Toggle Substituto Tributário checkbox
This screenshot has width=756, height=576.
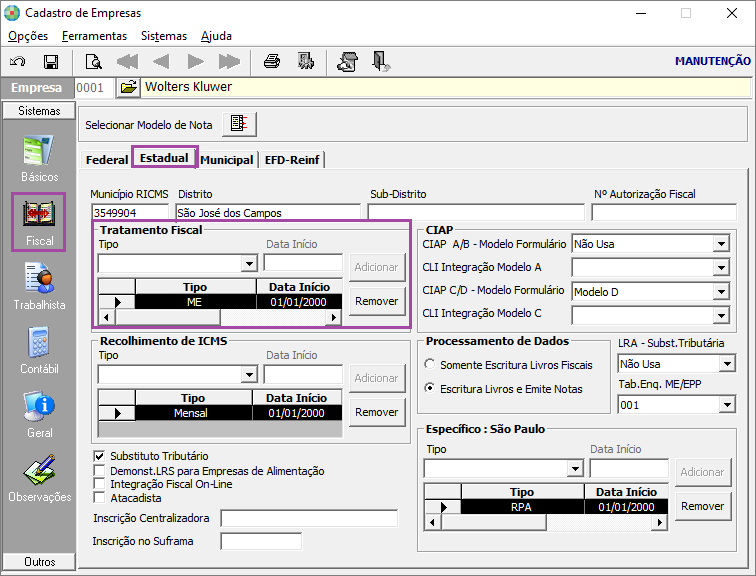(x=99, y=456)
